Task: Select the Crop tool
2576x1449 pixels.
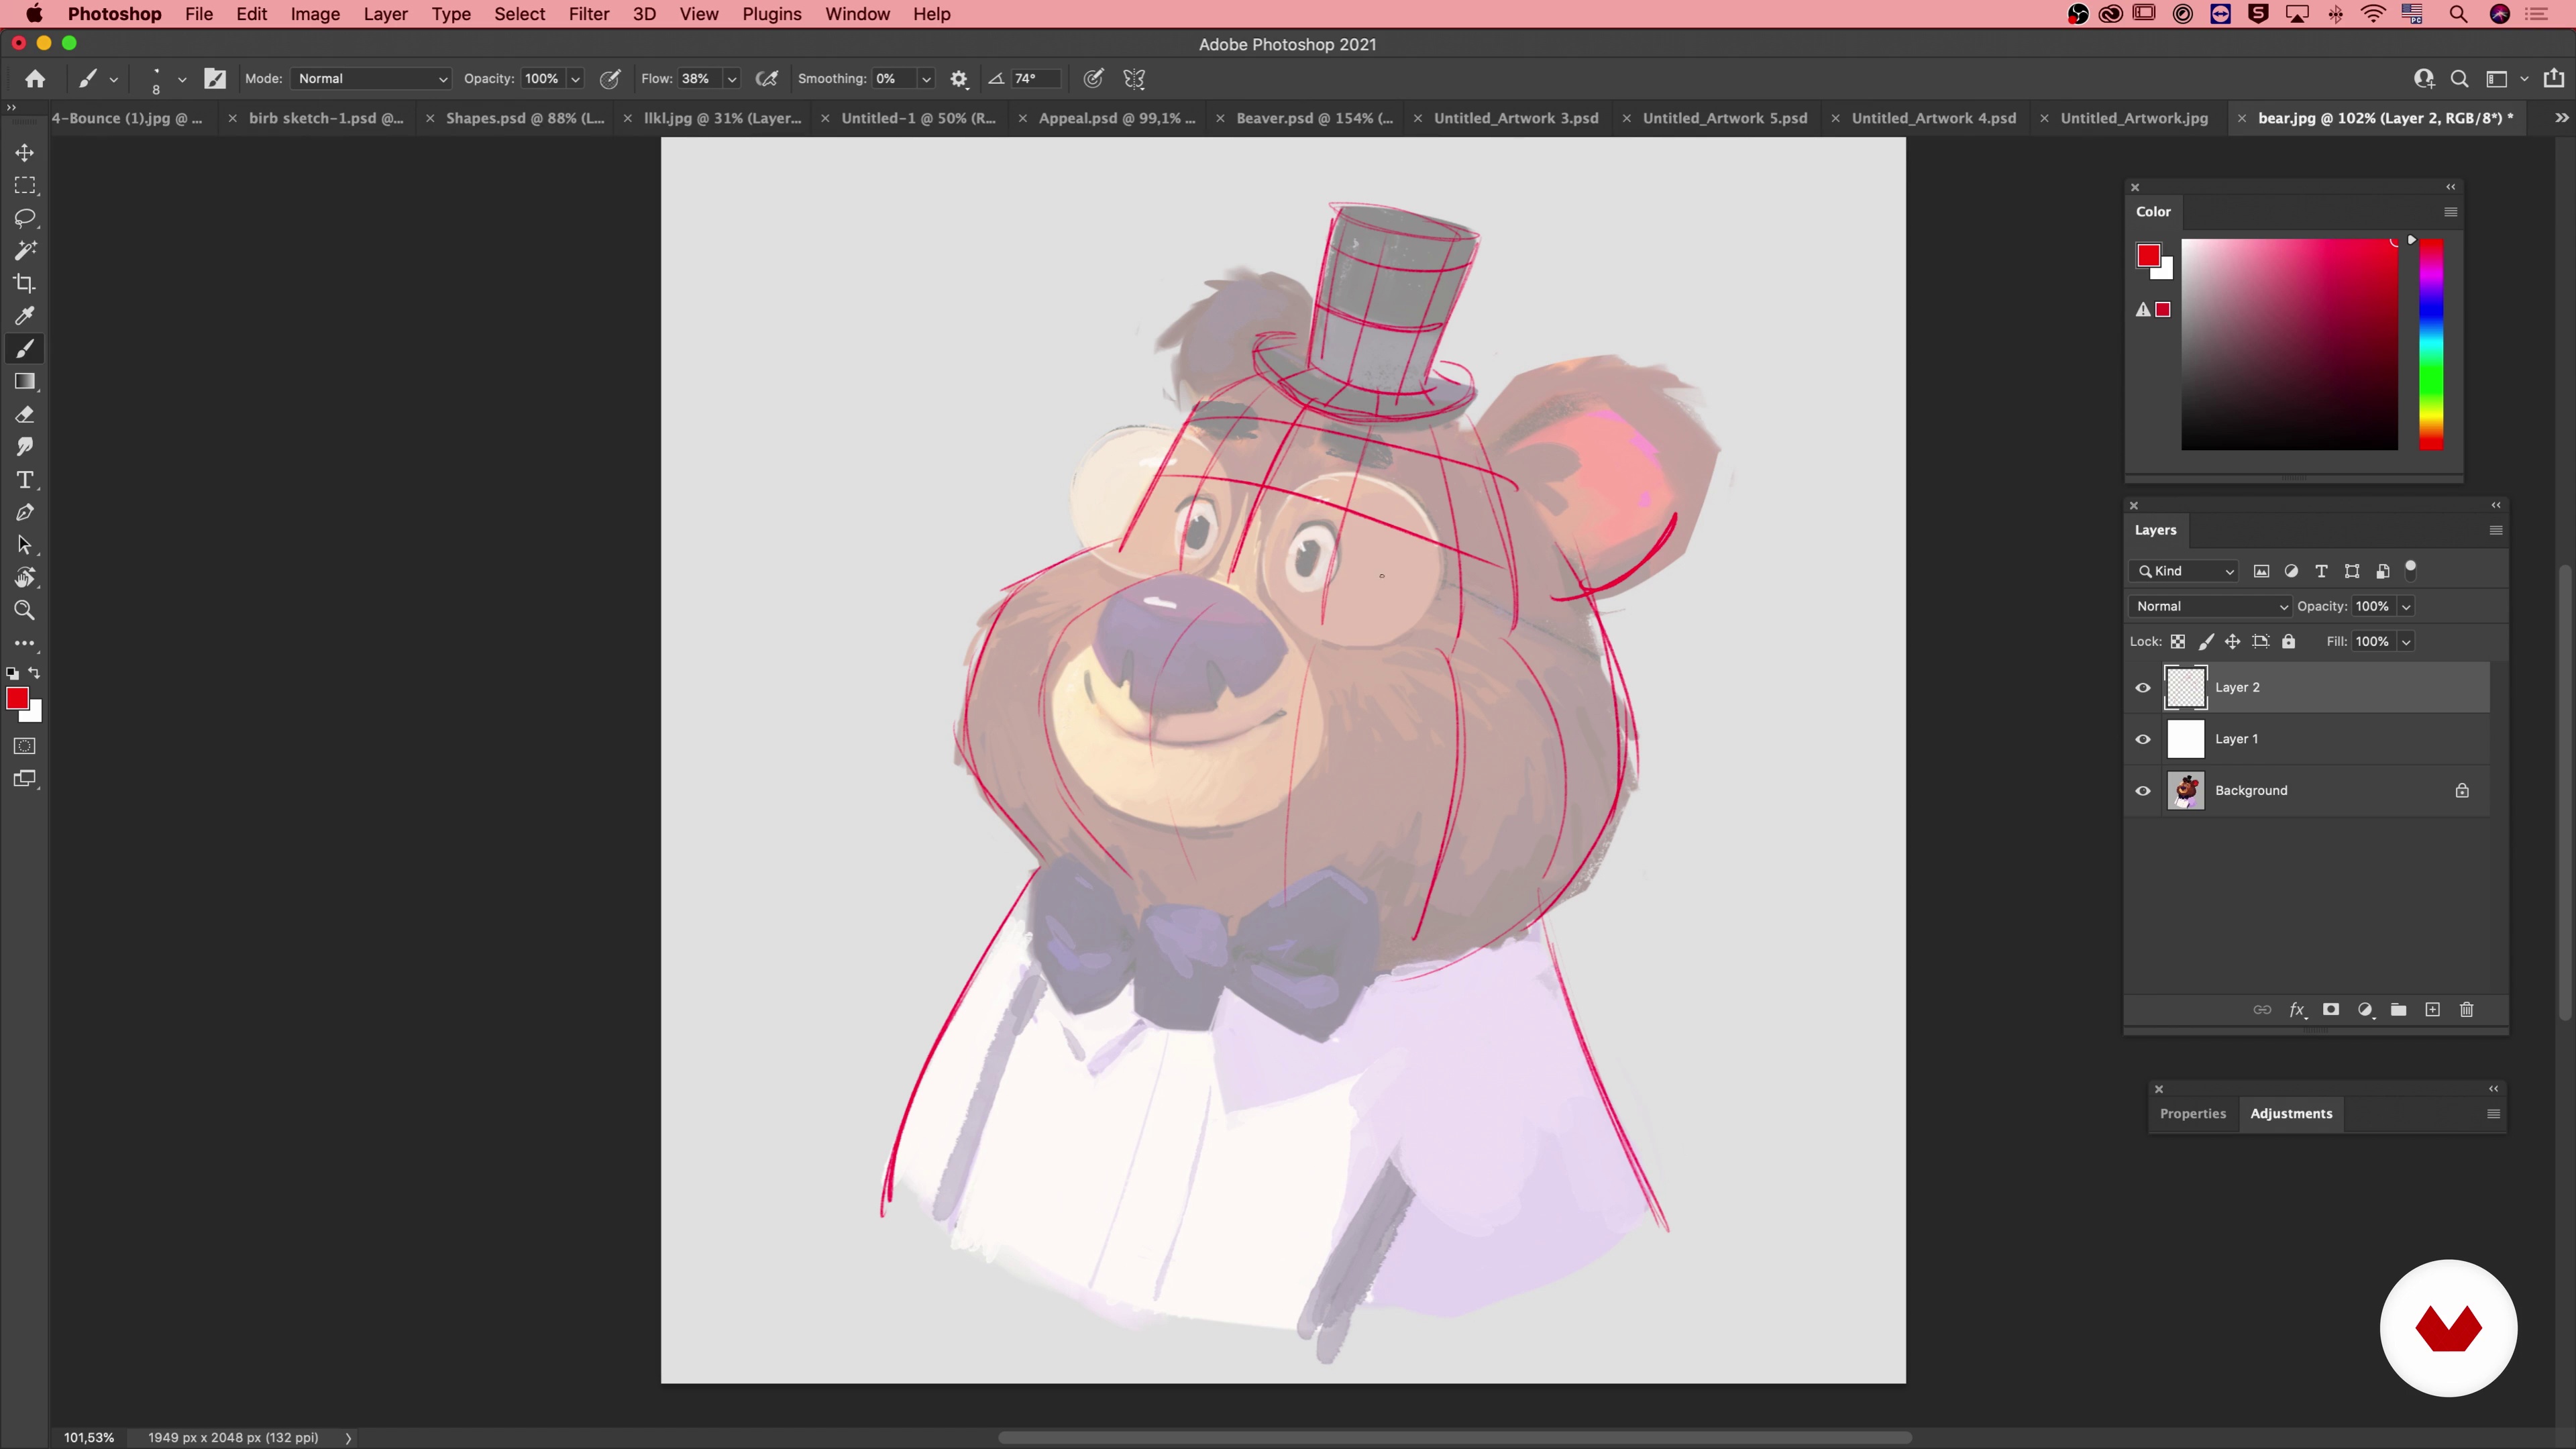Action: click(x=24, y=283)
